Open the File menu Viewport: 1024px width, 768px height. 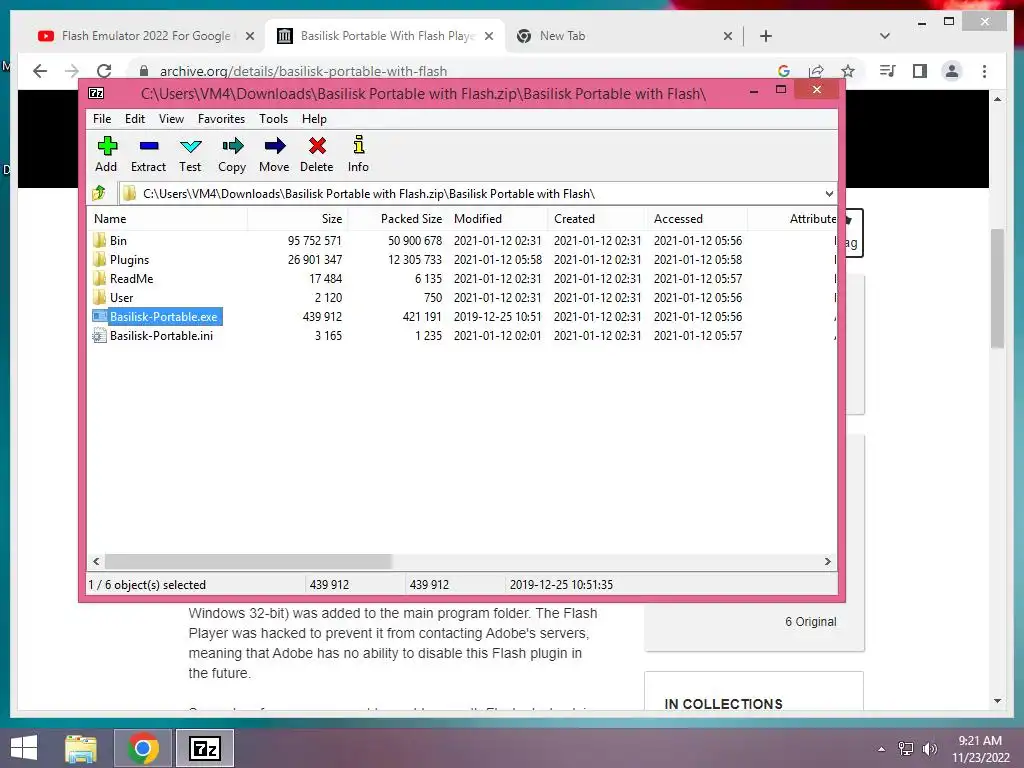click(102, 119)
